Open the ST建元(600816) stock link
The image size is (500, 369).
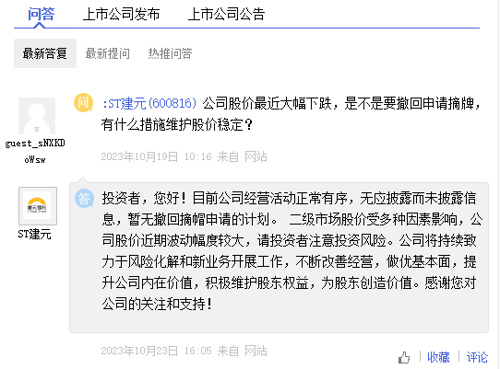(150, 103)
